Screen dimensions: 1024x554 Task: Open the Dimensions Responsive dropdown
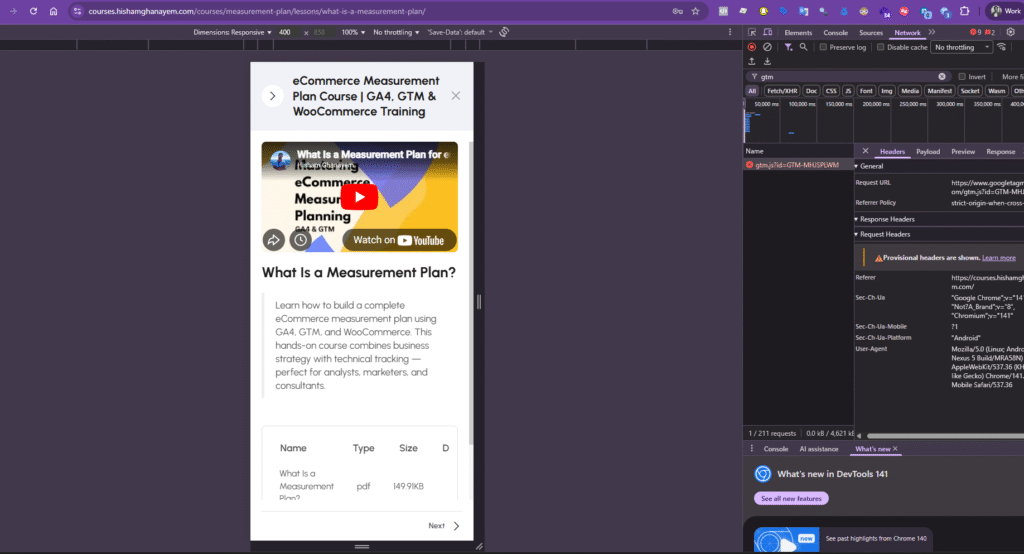pos(233,32)
